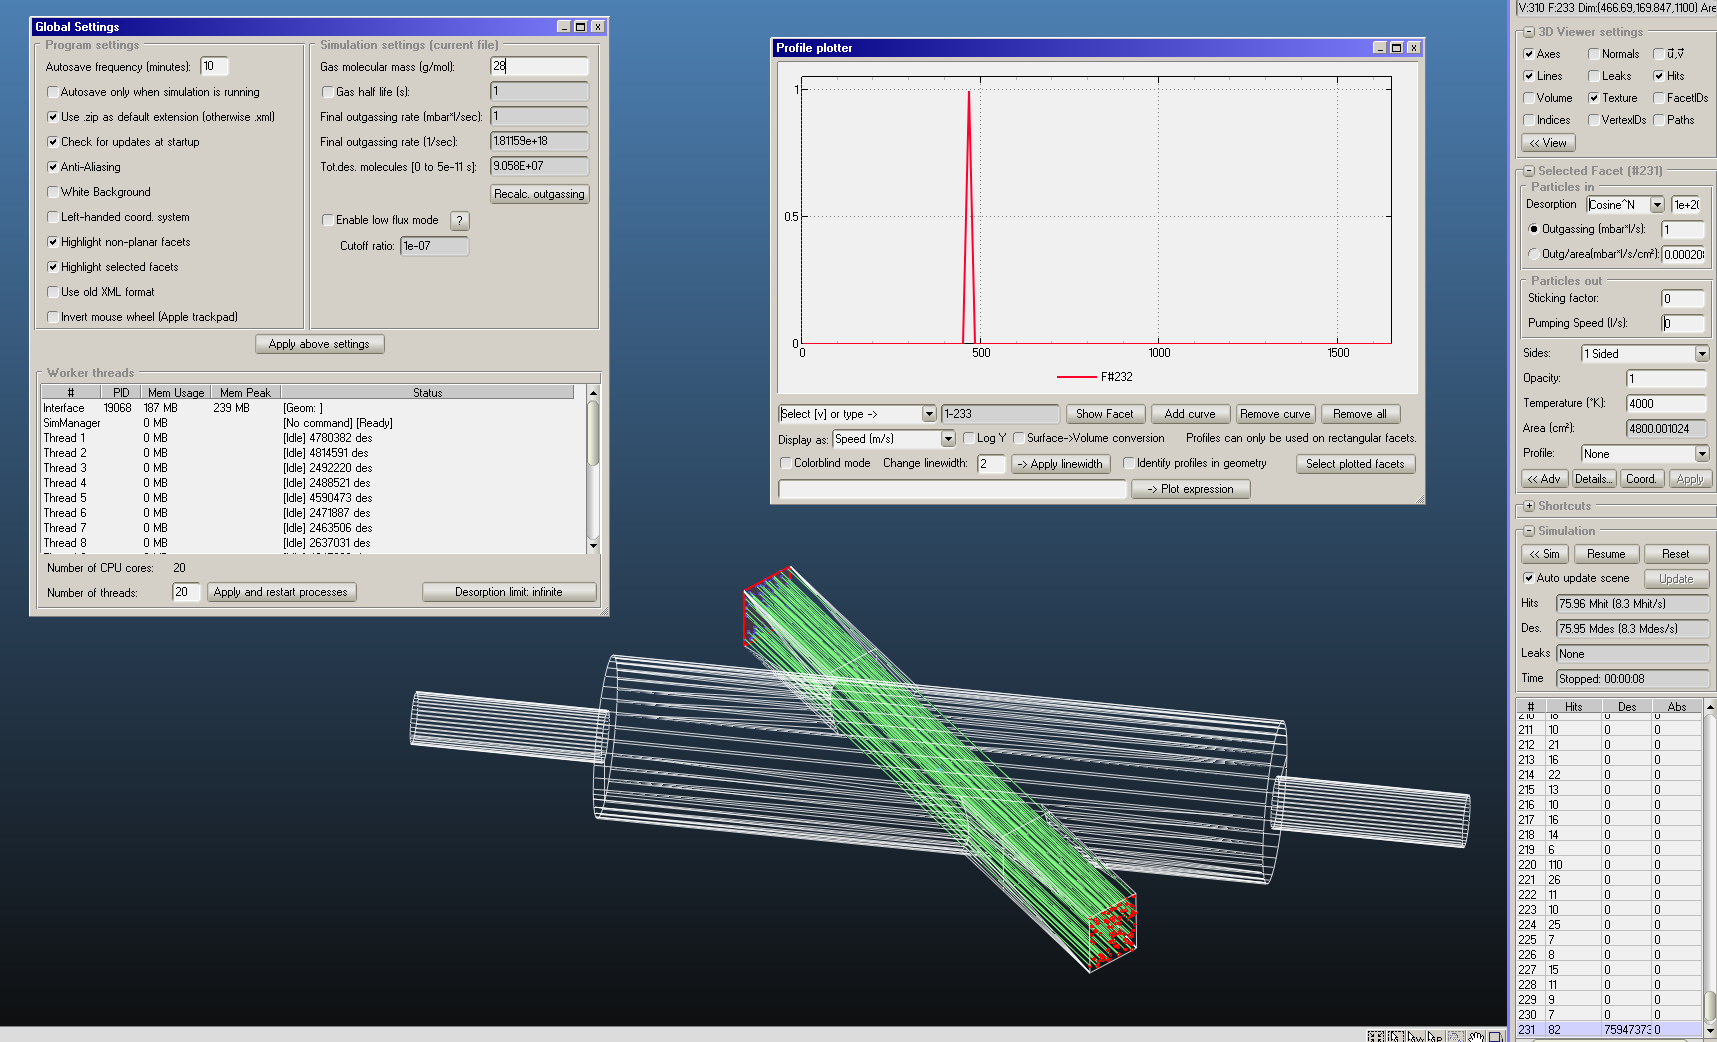Select the zoom tool in bottom toolbar
1717x1042 pixels.
click(x=1456, y=1037)
